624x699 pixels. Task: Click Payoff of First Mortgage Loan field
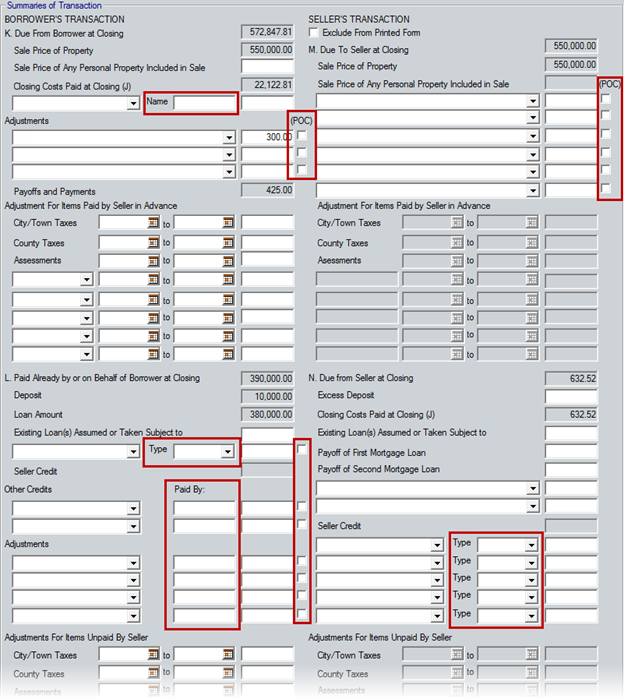571,452
